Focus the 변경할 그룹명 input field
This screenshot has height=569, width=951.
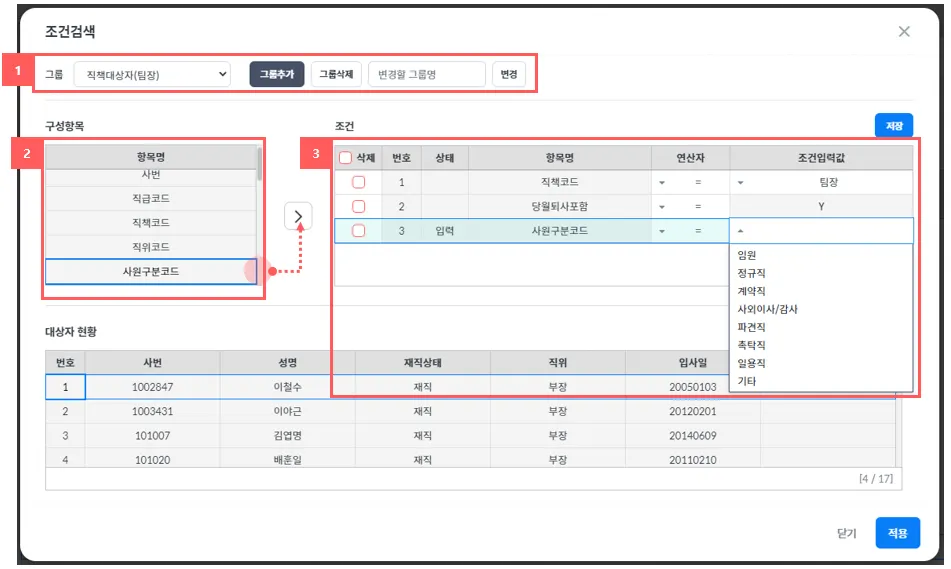pos(426,74)
